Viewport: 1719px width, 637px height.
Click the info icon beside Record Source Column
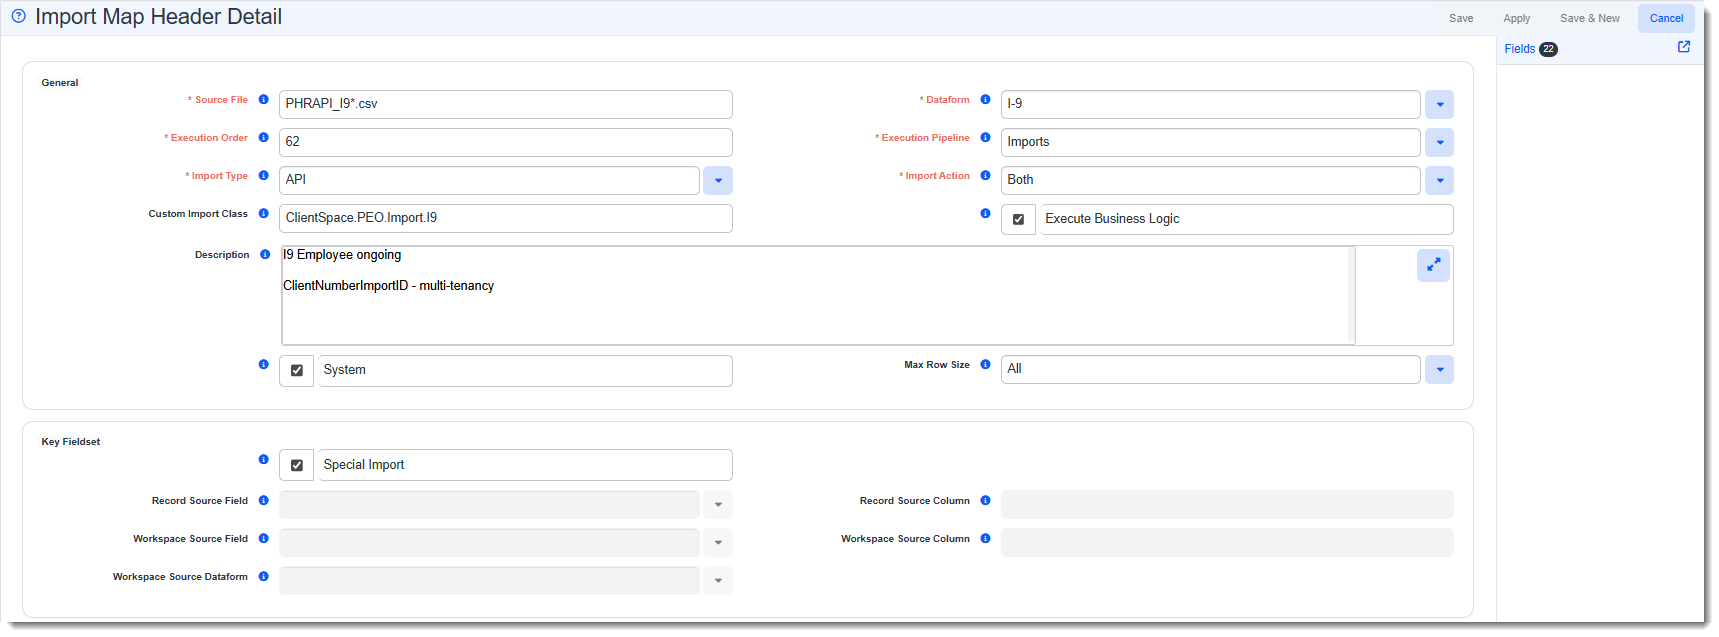985,501
